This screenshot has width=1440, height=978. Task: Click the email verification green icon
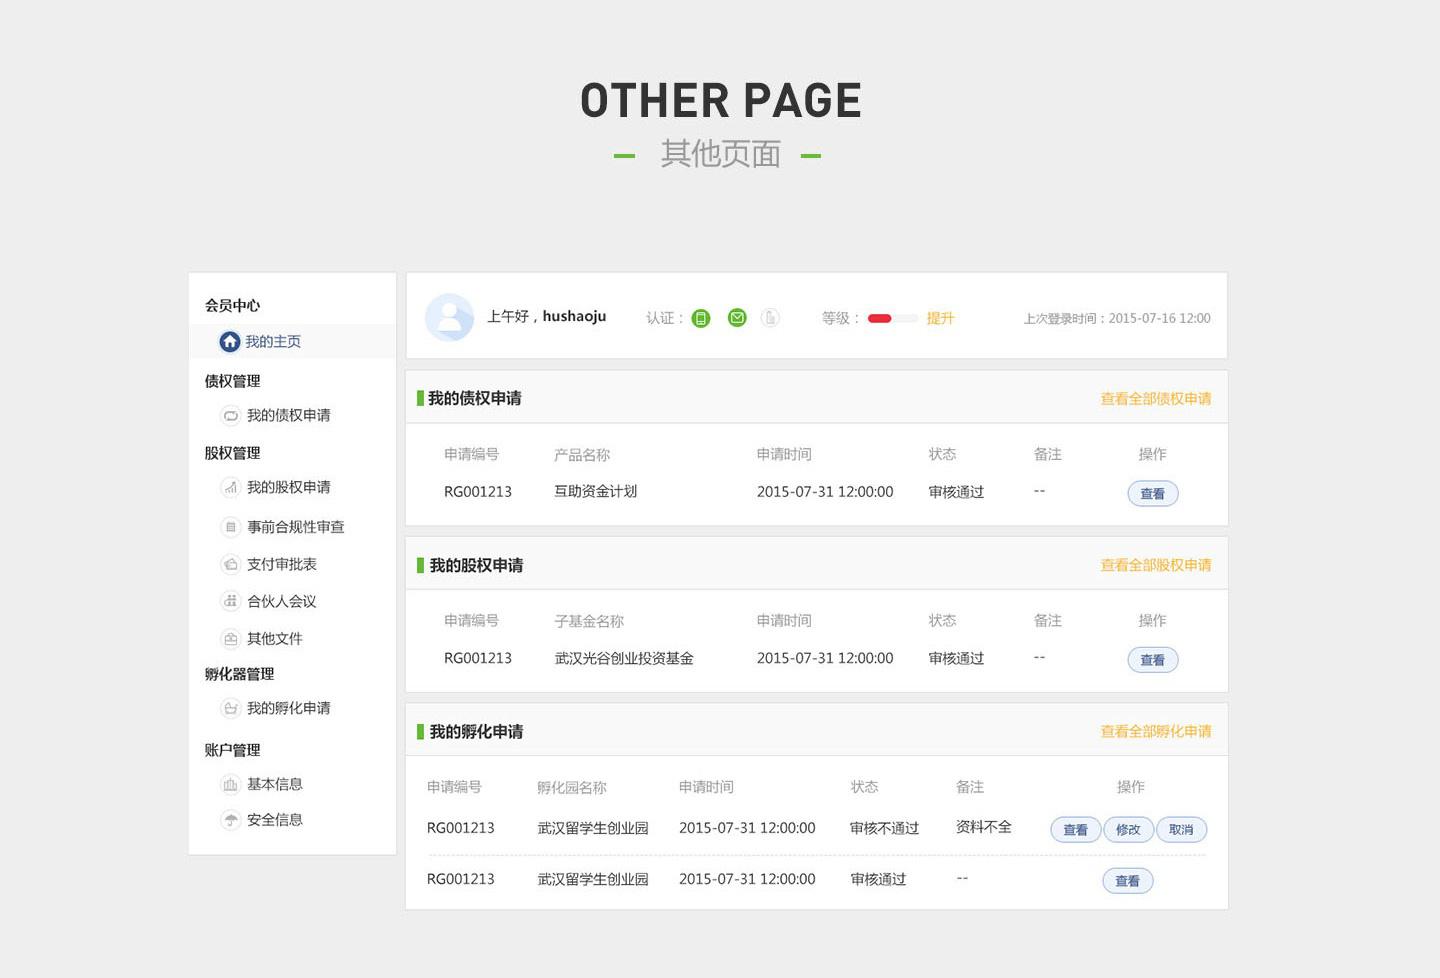[x=737, y=318]
